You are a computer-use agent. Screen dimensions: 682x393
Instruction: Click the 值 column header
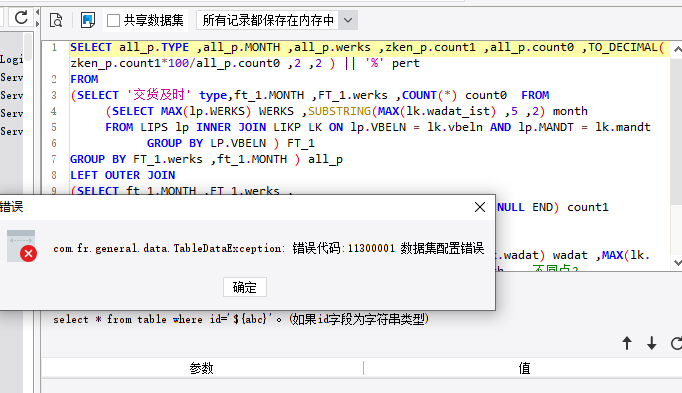coord(524,368)
